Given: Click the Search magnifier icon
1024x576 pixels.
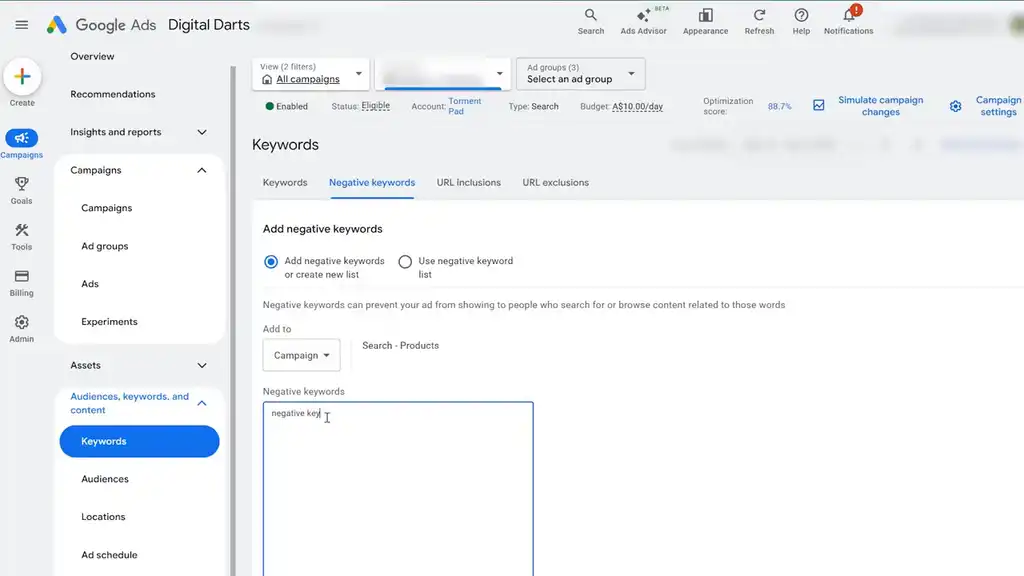Looking at the screenshot, I should 590,15.
